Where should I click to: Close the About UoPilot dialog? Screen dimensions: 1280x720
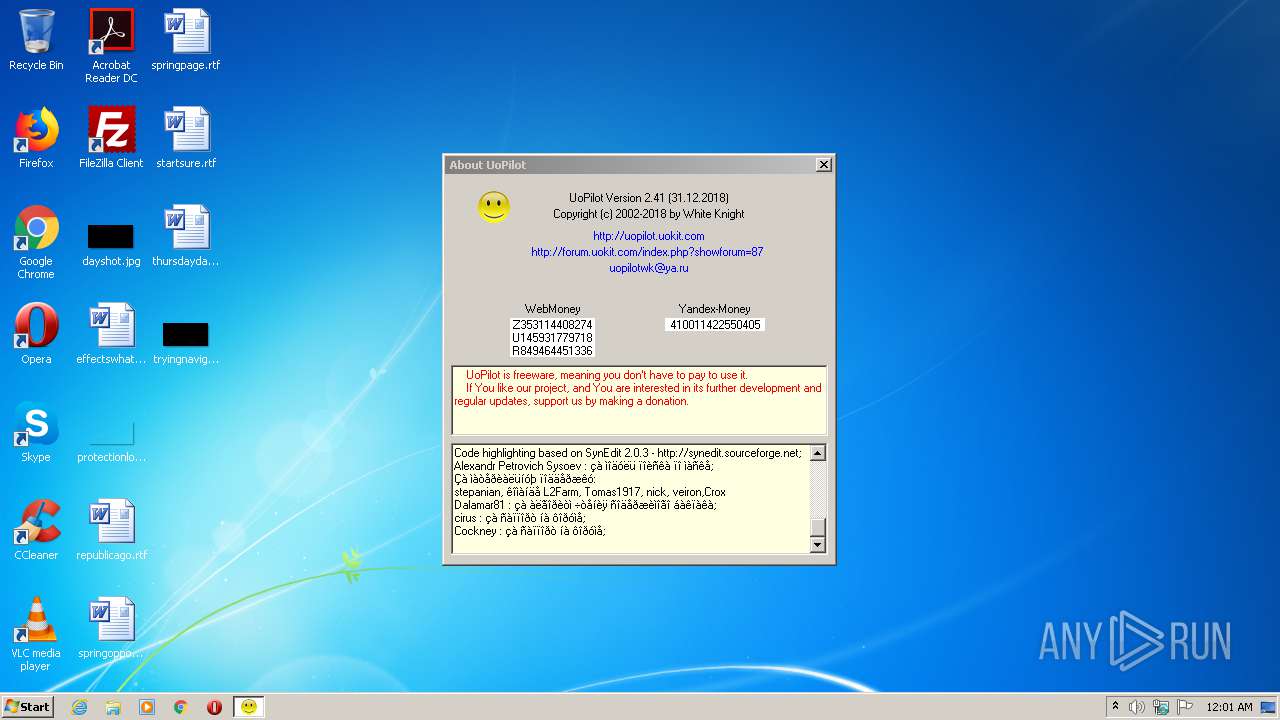click(823, 165)
